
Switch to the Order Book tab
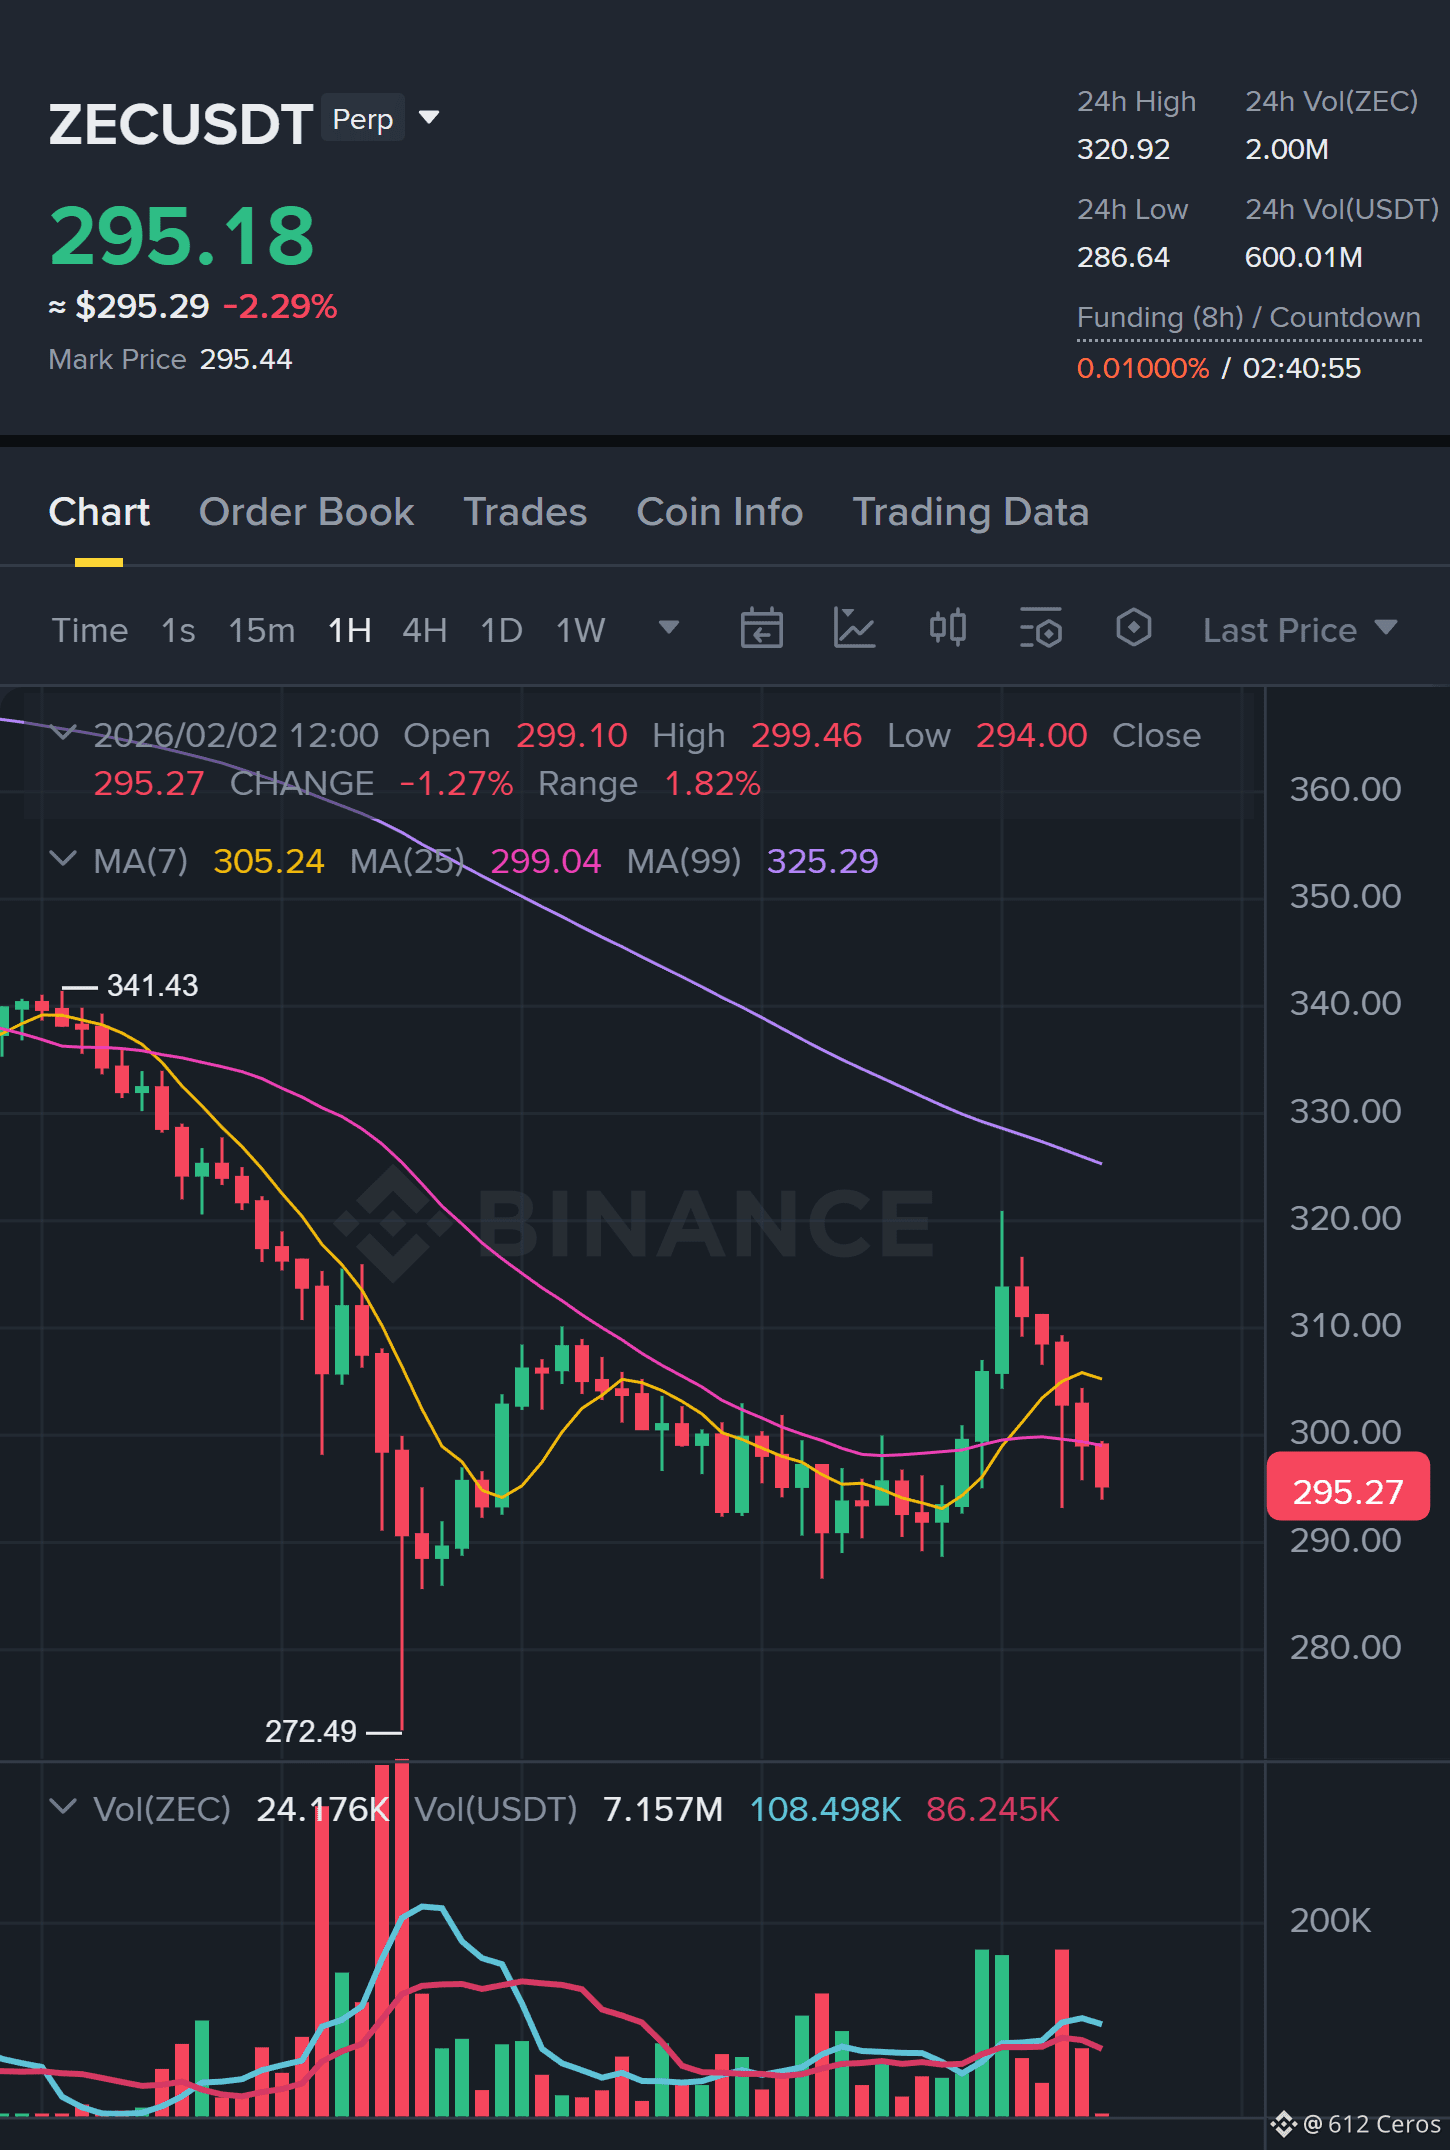[x=306, y=512]
